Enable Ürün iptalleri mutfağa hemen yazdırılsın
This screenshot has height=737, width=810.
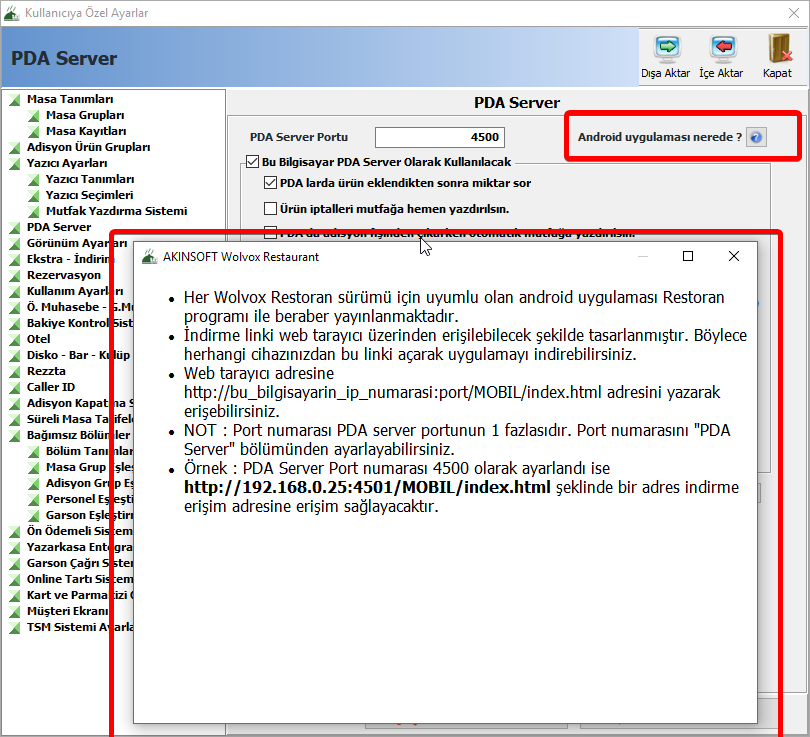click(x=270, y=209)
